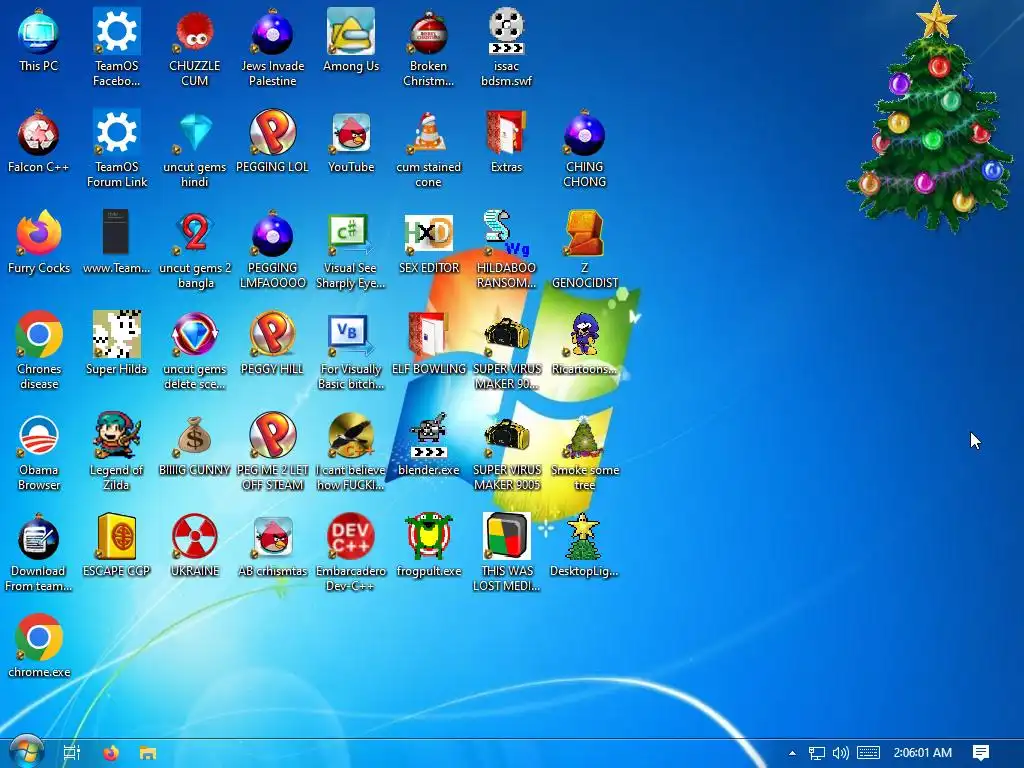The height and width of the screenshot is (768, 1024).
Task: Open the touch keyboard tray icon
Action: click(x=868, y=753)
